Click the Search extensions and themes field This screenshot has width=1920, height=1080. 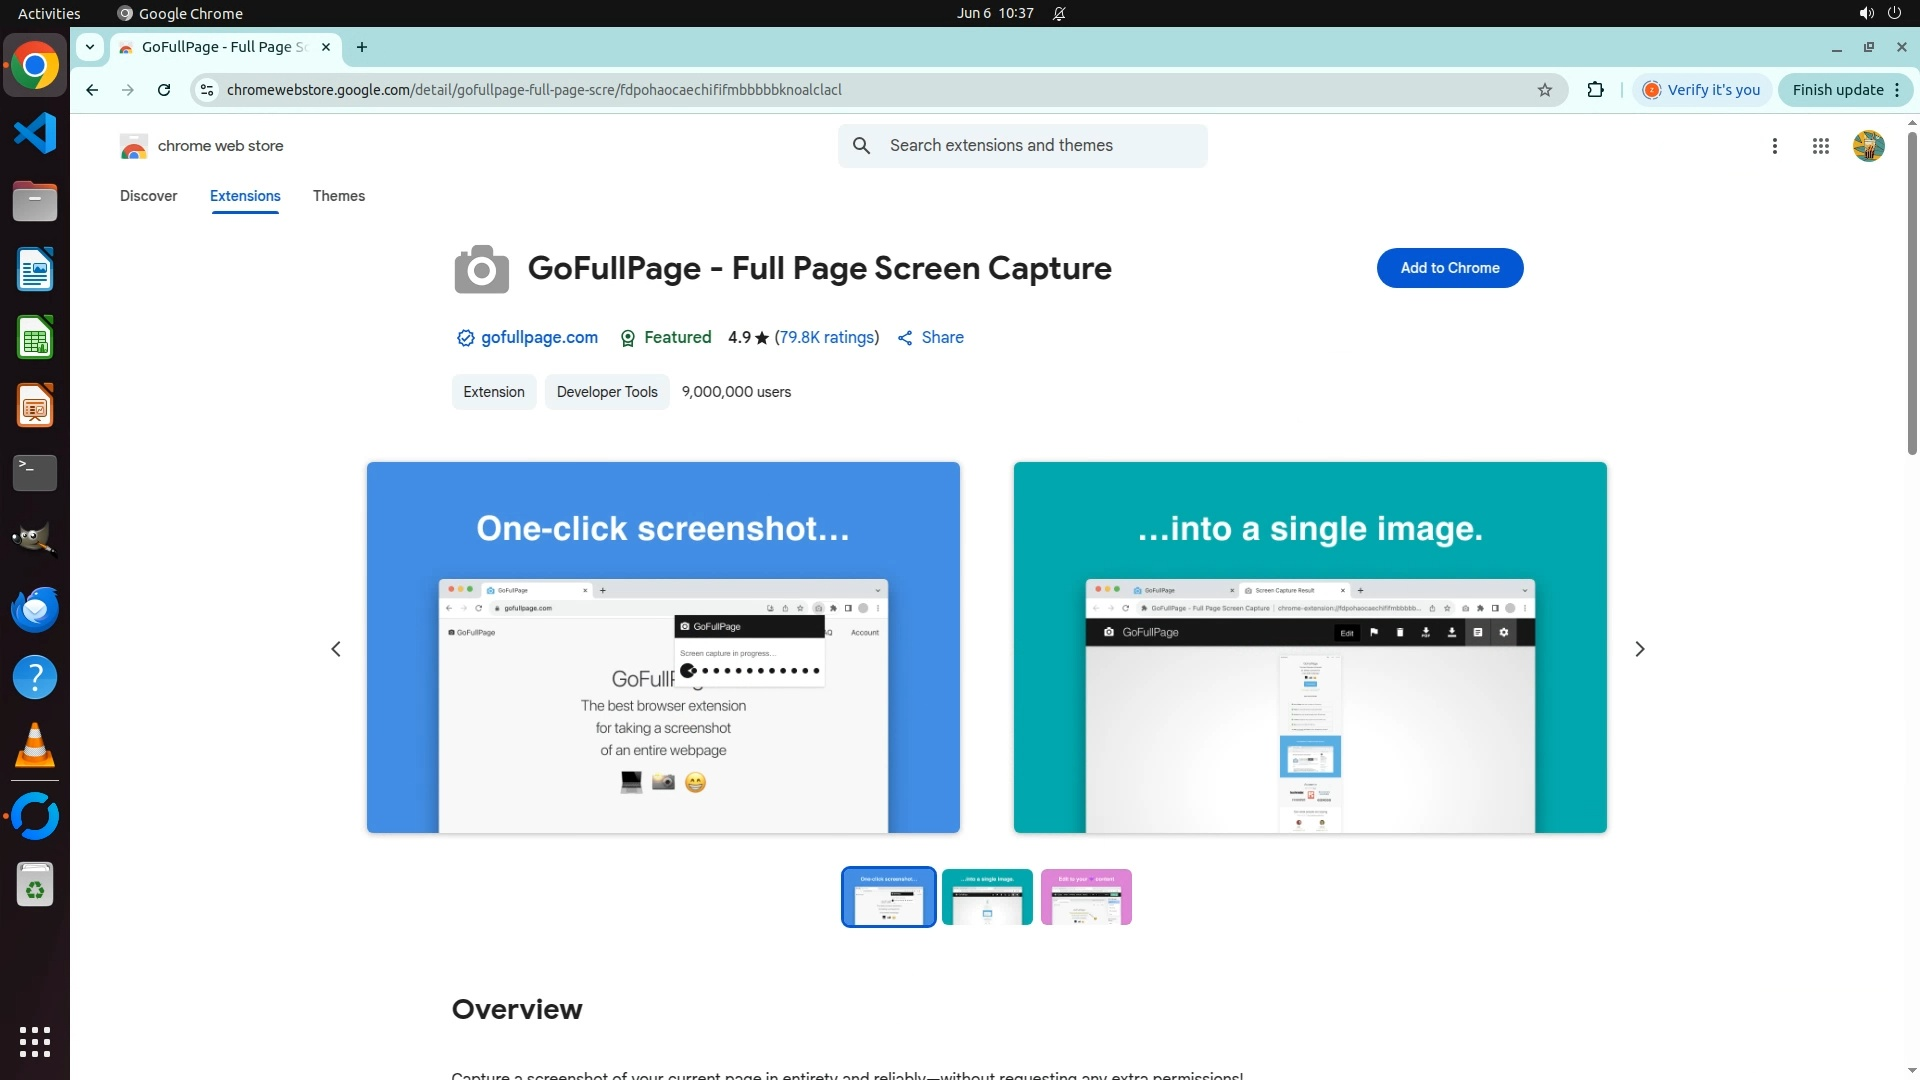[x=1040, y=146]
